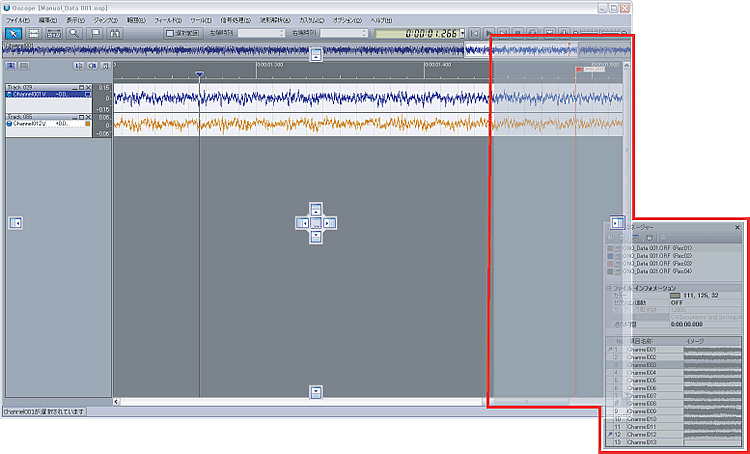Click the ruler measurement tool icon
This screenshot has width=750, height=454.
pyautogui.click(x=55, y=33)
